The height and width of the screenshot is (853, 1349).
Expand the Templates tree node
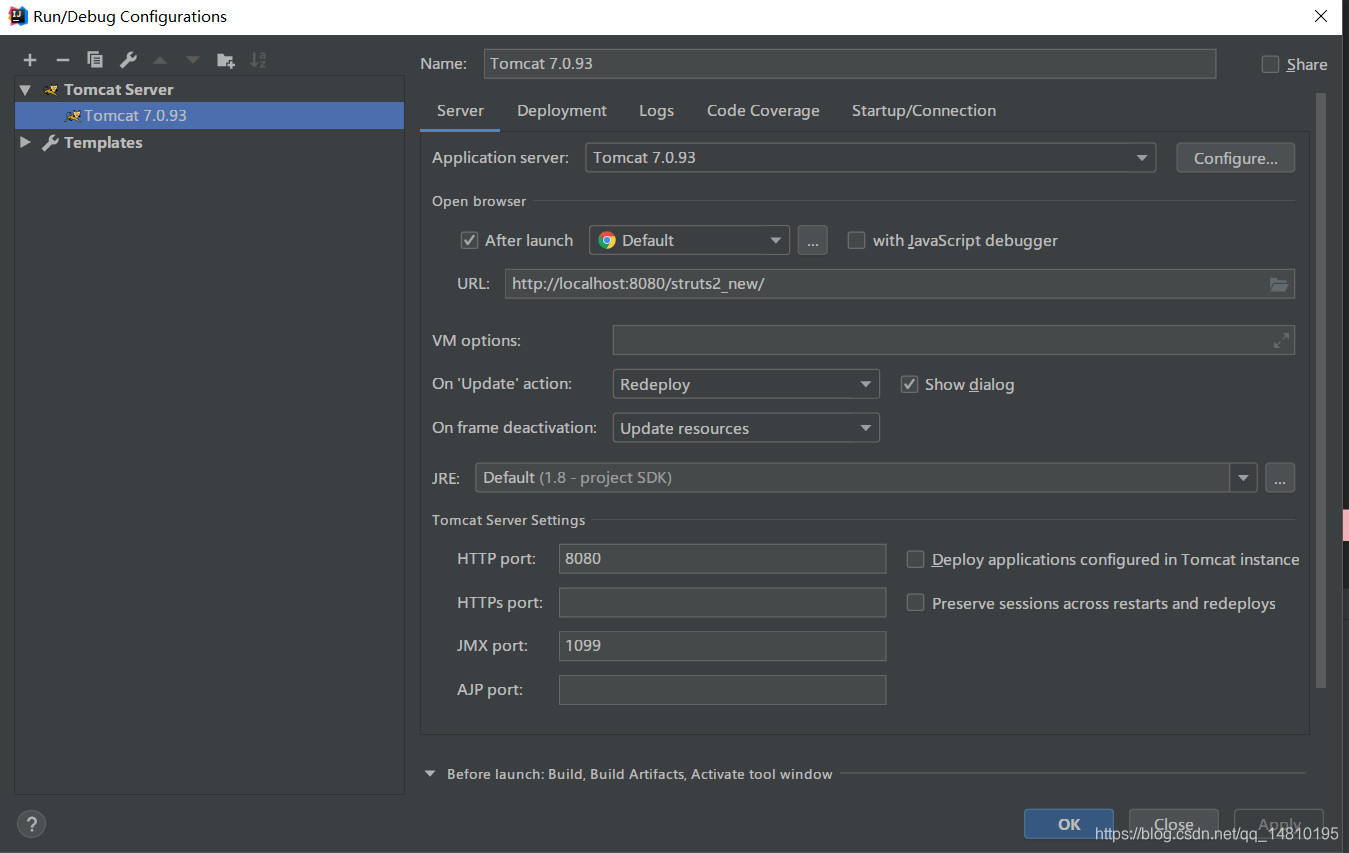pos(26,143)
